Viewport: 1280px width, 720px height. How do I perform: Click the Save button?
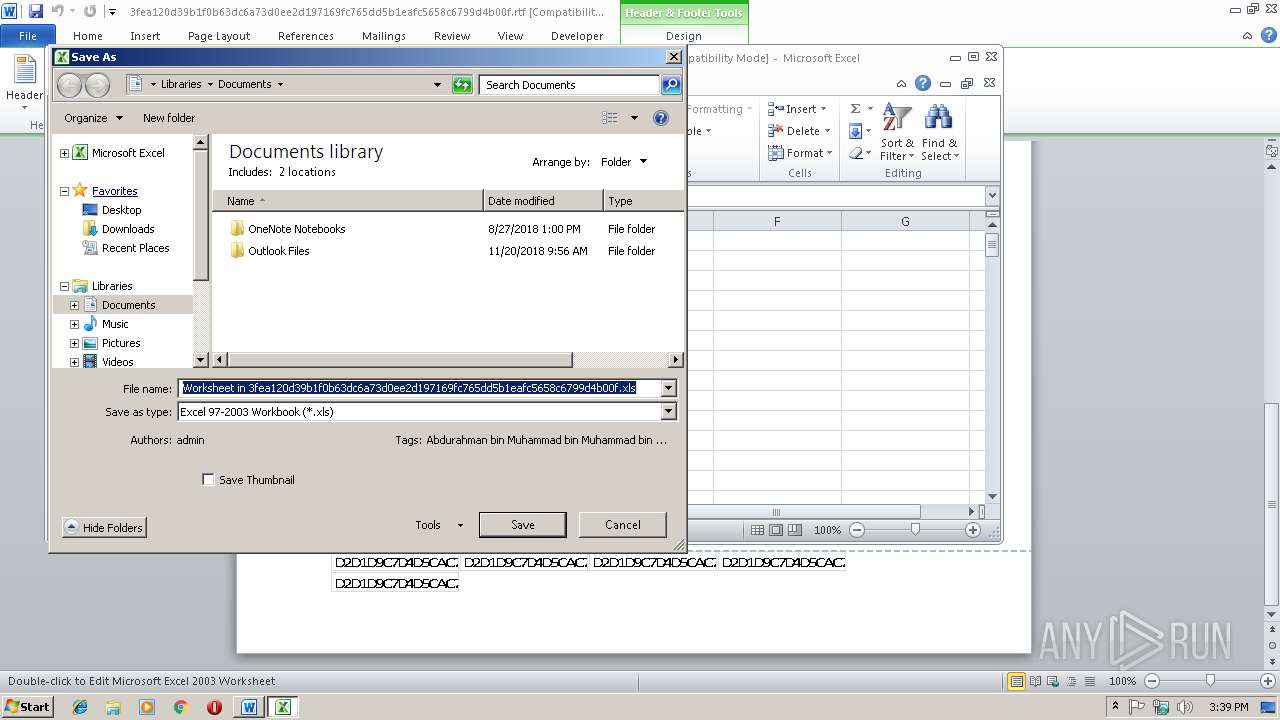click(x=522, y=525)
